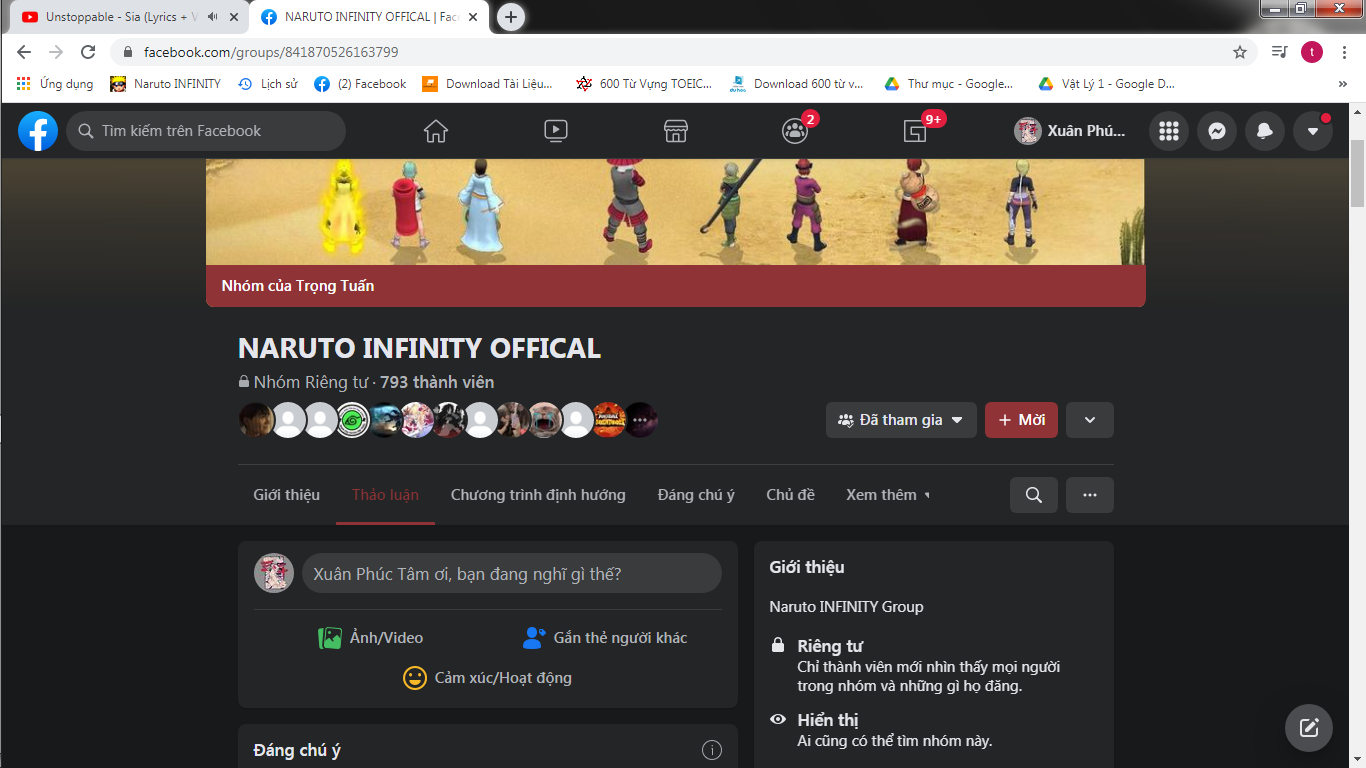Show more bookmarks chevron

tap(1343, 84)
